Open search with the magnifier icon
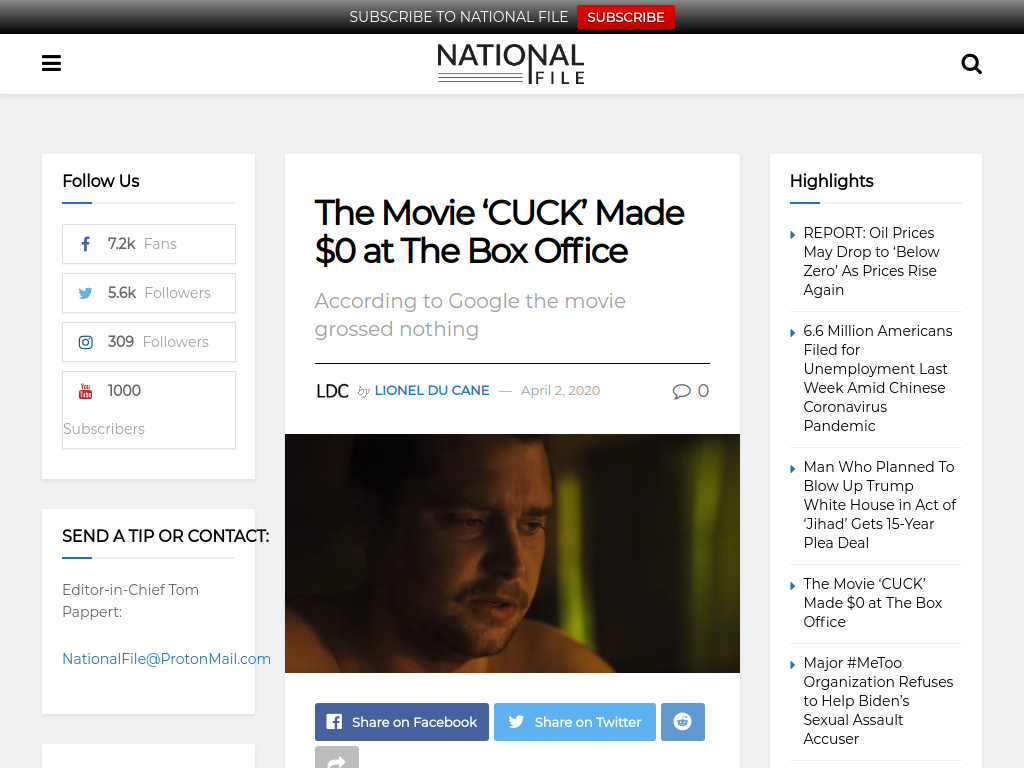Viewport: 1024px width, 768px height. point(971,64)
